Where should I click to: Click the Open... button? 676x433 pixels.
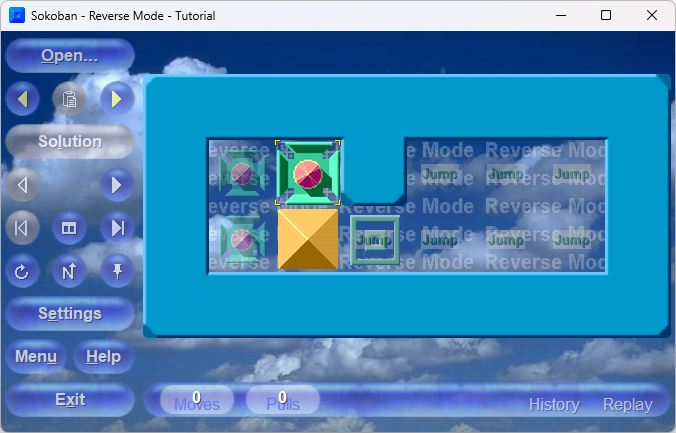[x=69, y=56]
